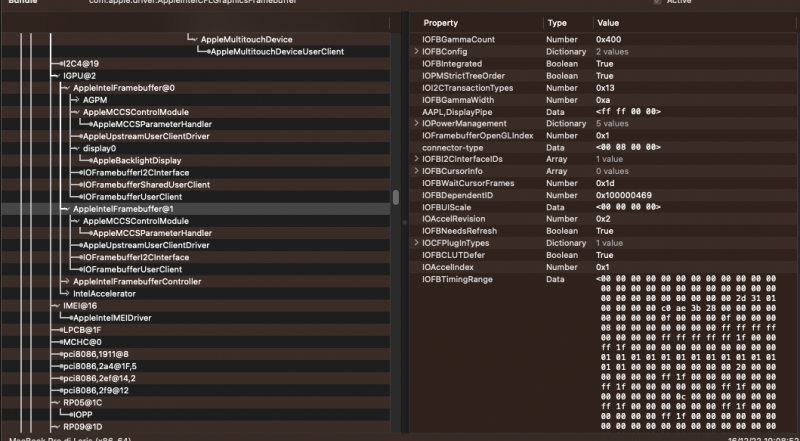Select the IOFBUIScale property row
The height and width of the screenshot is (441, 800).
[x=604, y=207]
